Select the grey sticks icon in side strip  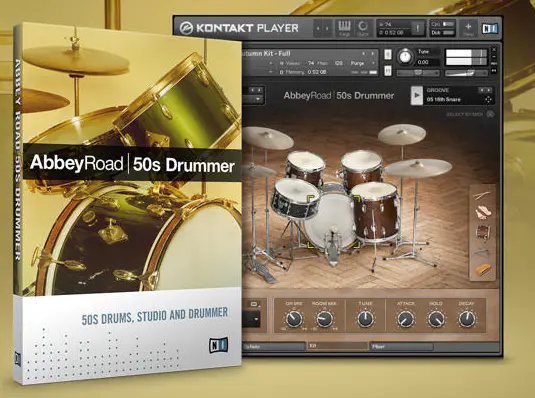(x=482, y=252)
